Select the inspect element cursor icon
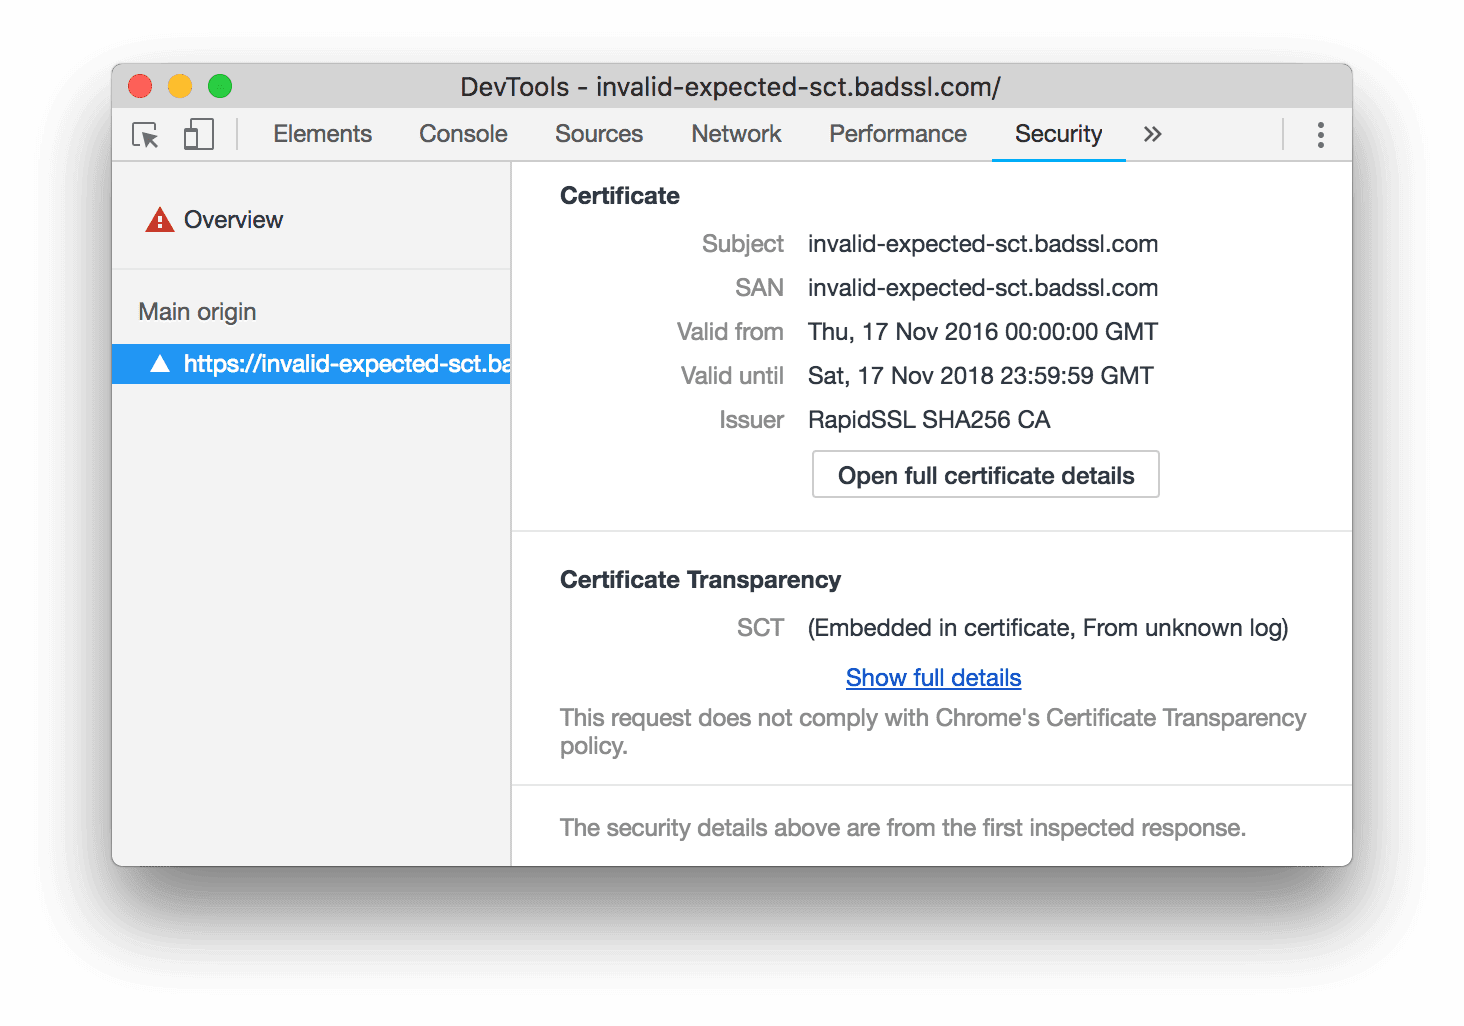Image resolution: width=1464 pixels, height=1026 pixels. (x=144, y=135)
